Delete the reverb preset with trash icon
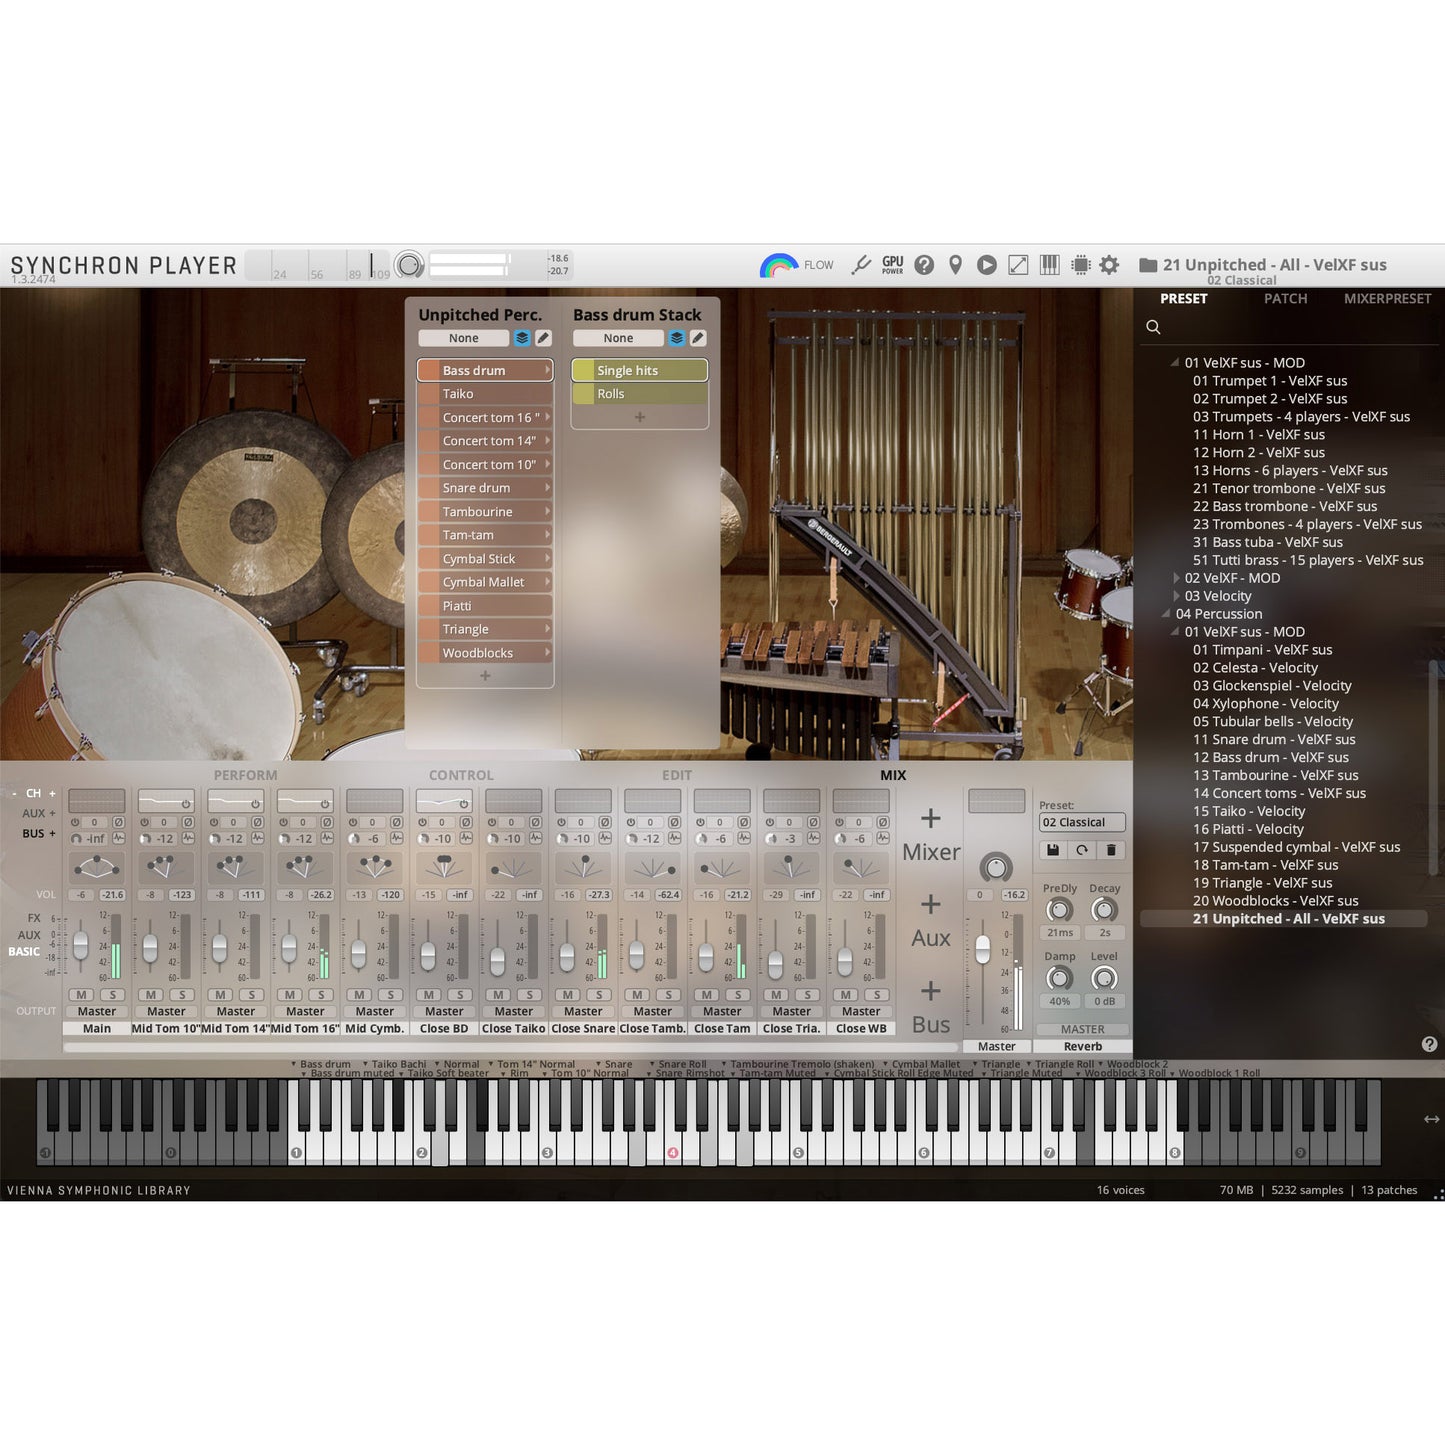1445x1445 pixels. 1111,850
